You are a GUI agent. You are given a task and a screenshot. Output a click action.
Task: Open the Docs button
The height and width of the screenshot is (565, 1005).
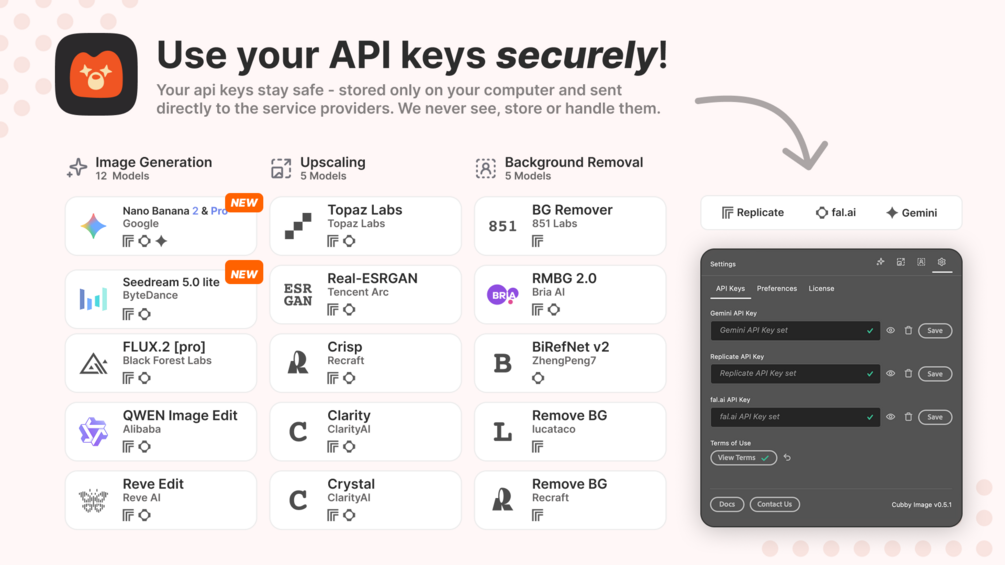tap(727, 504)
